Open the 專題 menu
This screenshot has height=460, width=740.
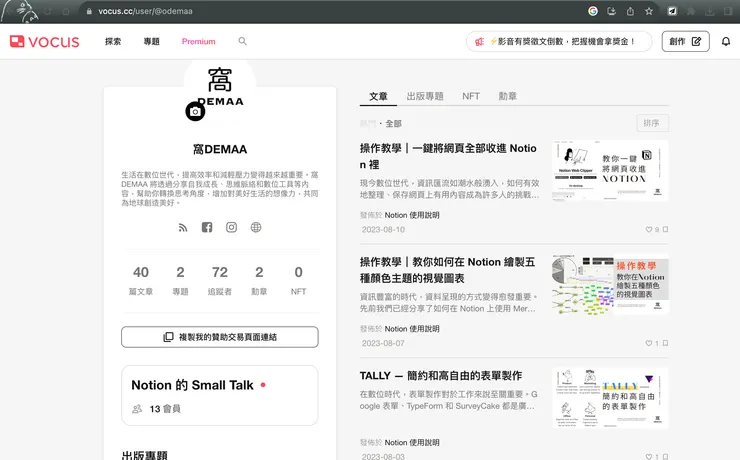pos(151,42)
